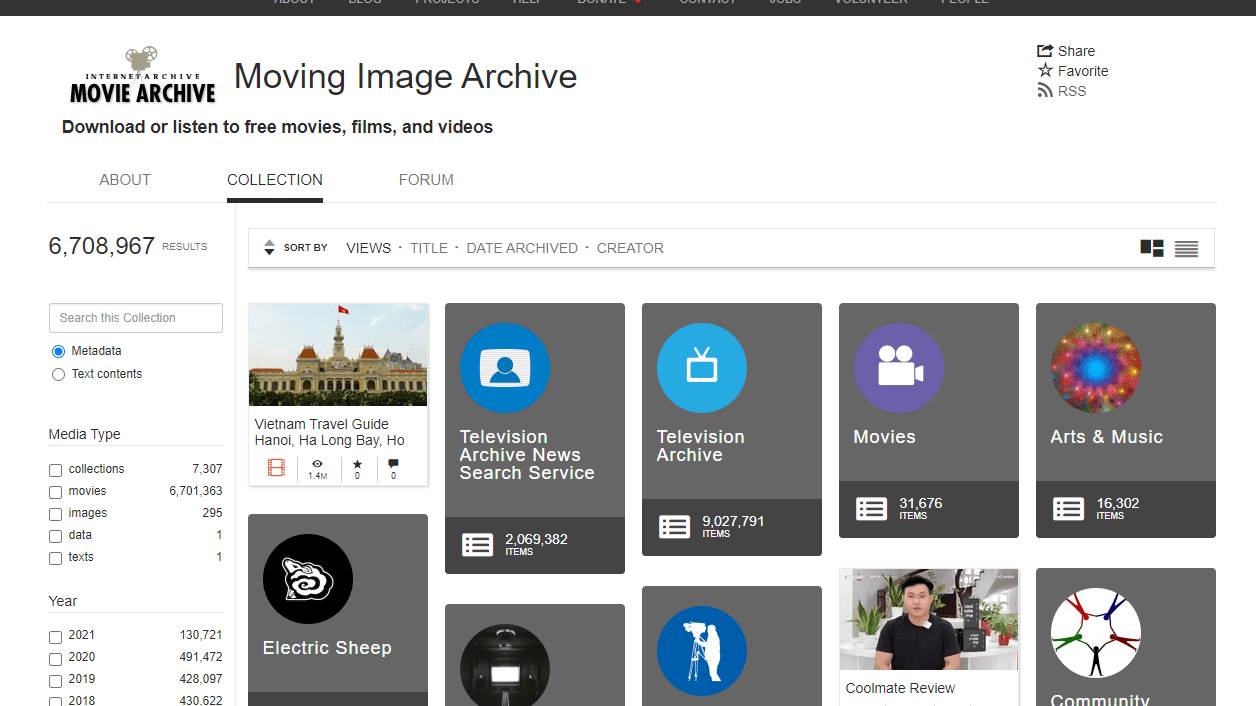The width and height of the screenshot is (1256, 706).
Task: Open the Television Archive collection title
Action: coord(701,446)
